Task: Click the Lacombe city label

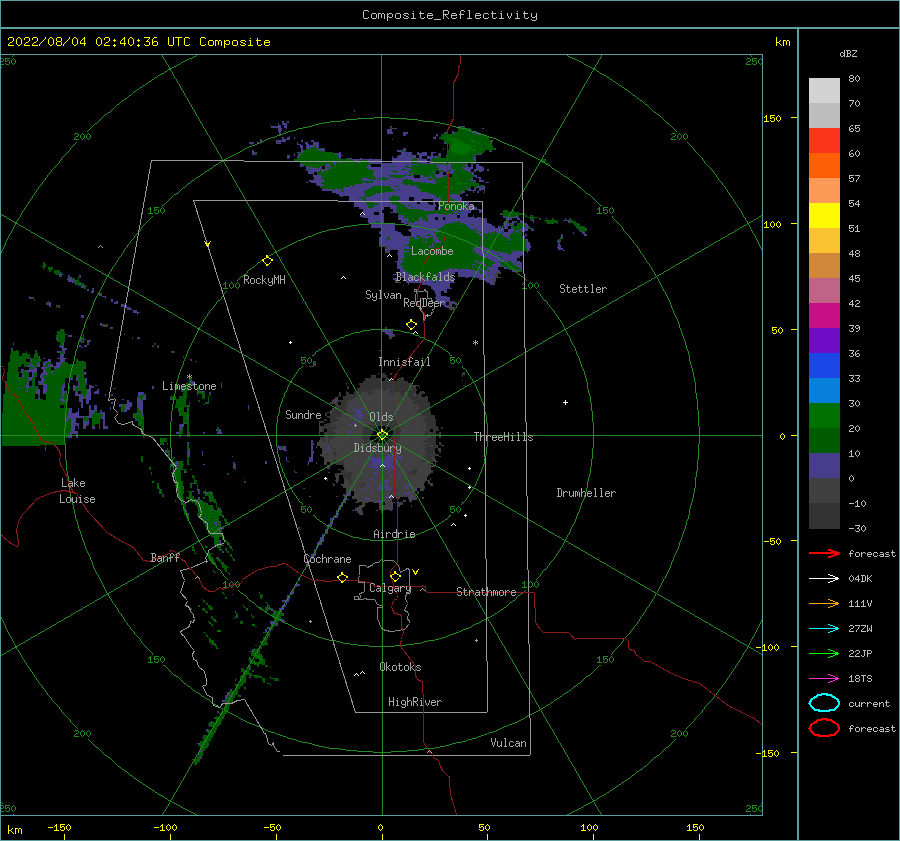Action: tap(432, 251)
